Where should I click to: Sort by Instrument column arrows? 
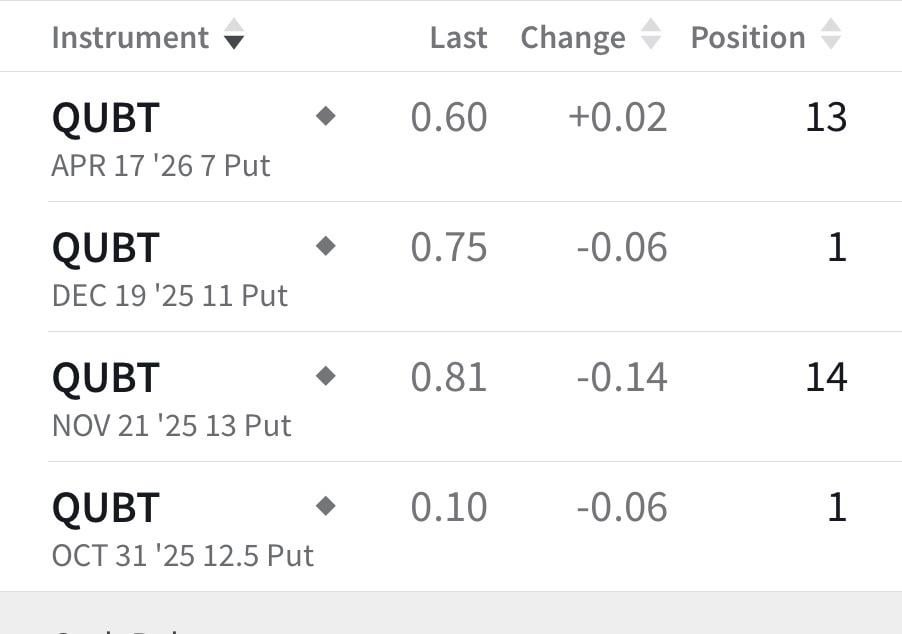[x=234, y=35]
